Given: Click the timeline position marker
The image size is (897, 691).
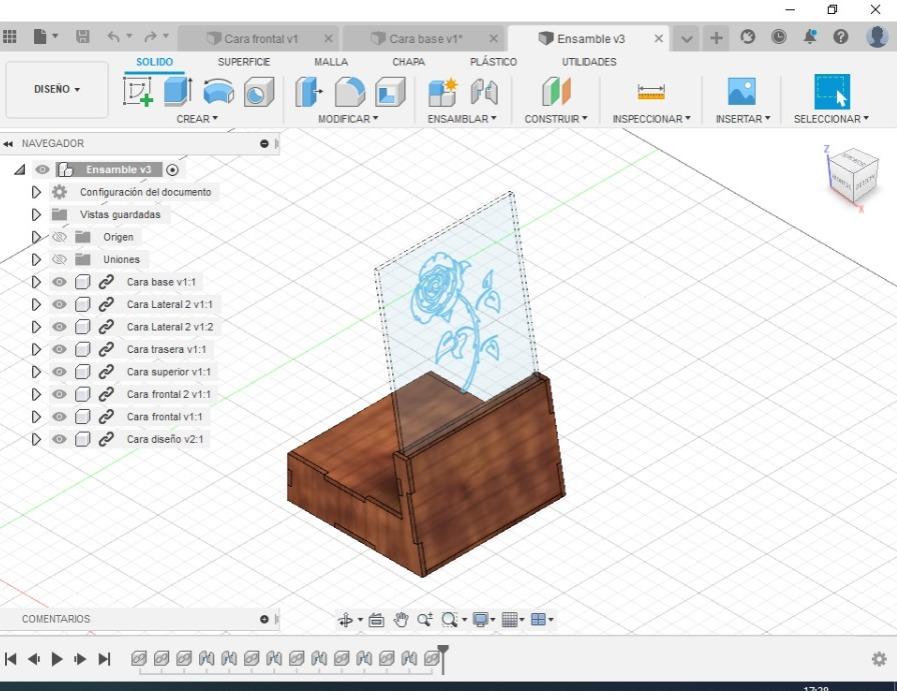Looking at the screenshot, I should pyautogui.click(x=443, y=658).
